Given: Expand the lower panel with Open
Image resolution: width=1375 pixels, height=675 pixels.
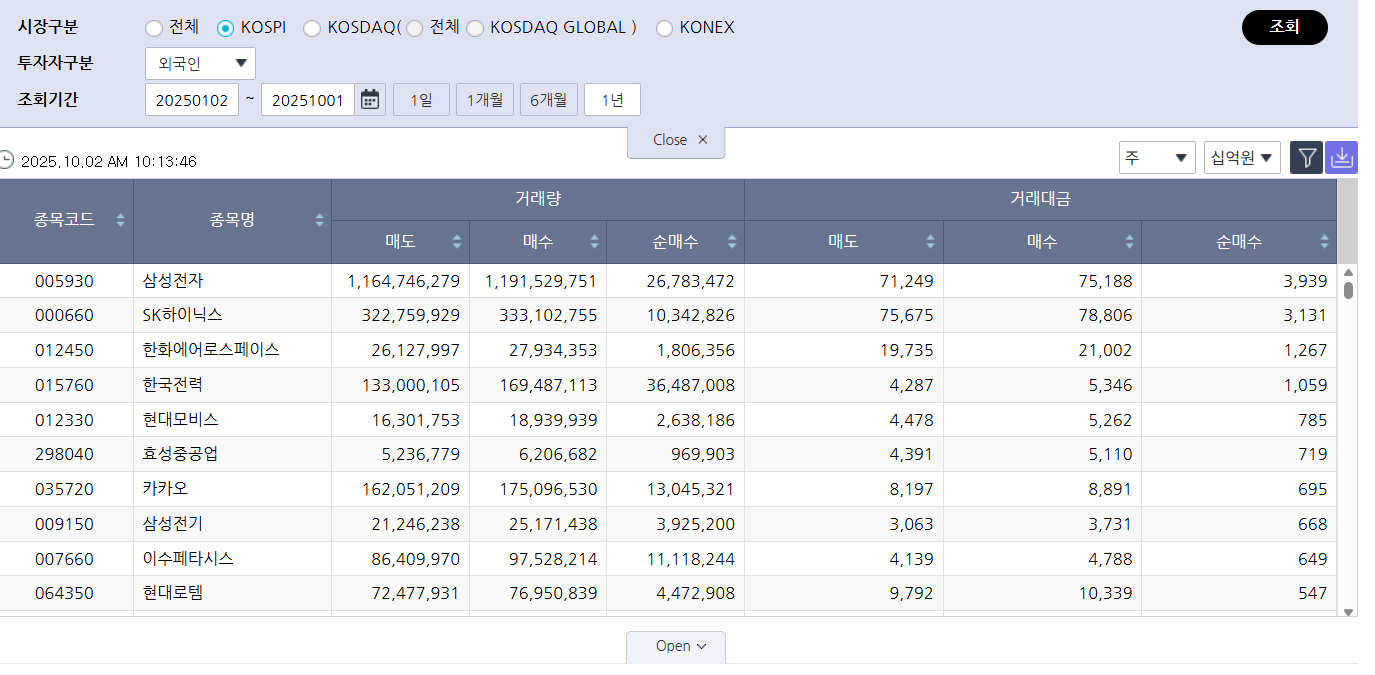Looking at the screenshot, I should click(x=676, y=646).
